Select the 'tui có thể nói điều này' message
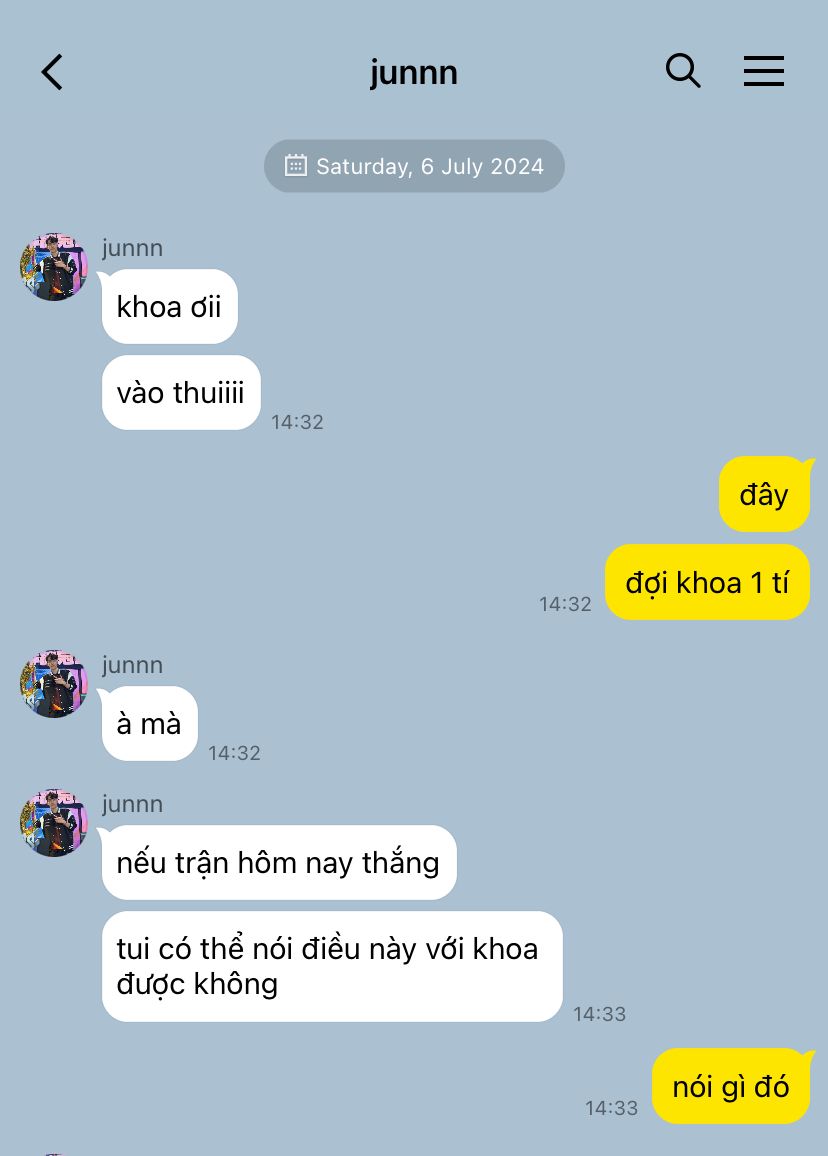This screenshot has width=828, height=1156. (333, 967)
